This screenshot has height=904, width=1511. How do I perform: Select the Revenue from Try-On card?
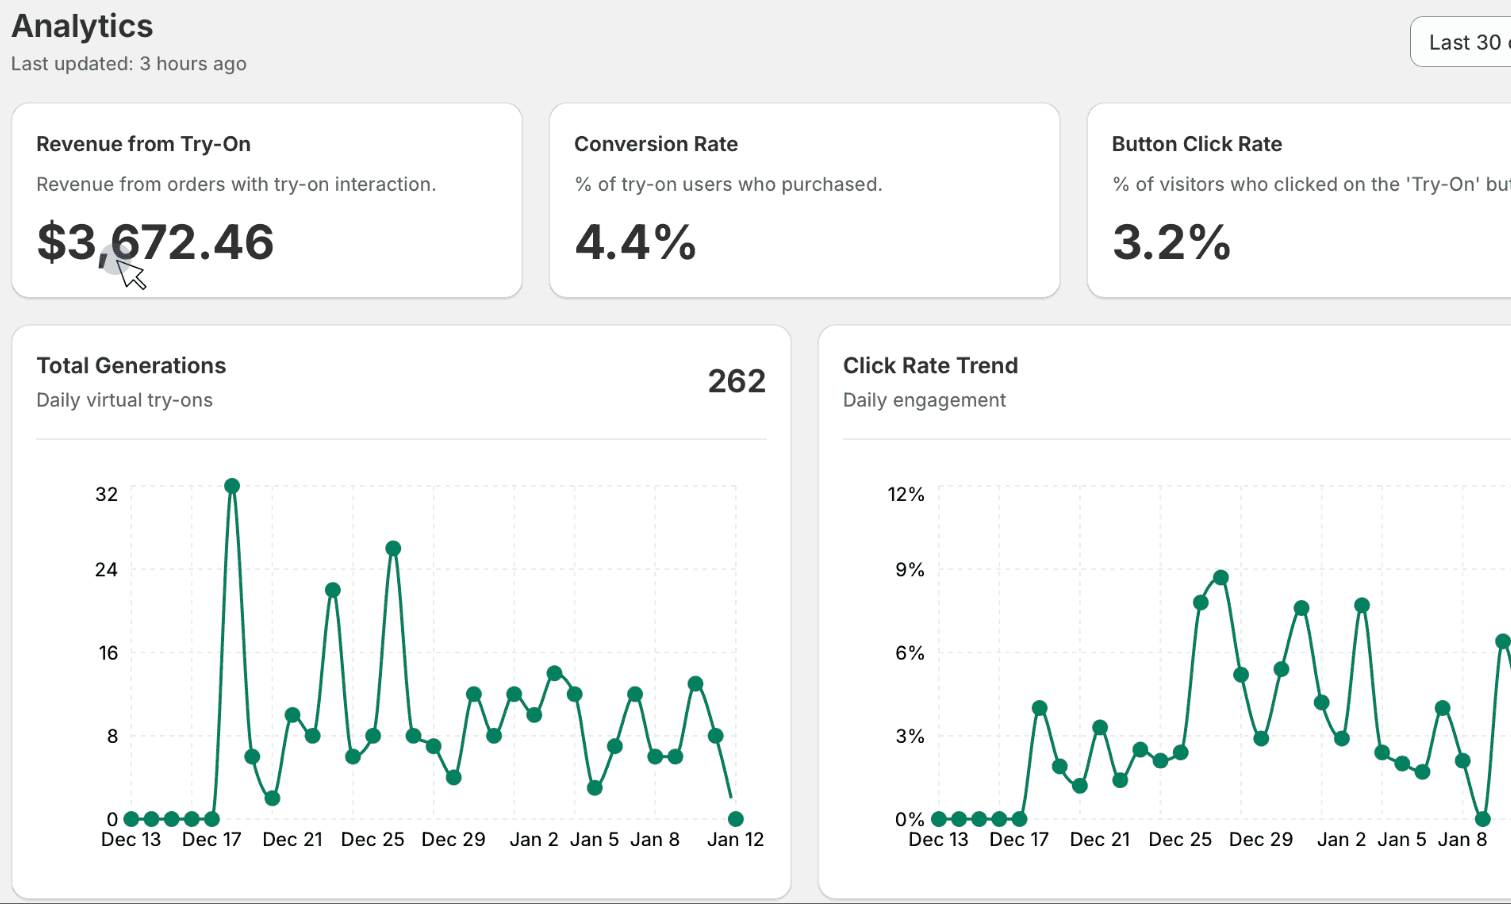(265, 200)
